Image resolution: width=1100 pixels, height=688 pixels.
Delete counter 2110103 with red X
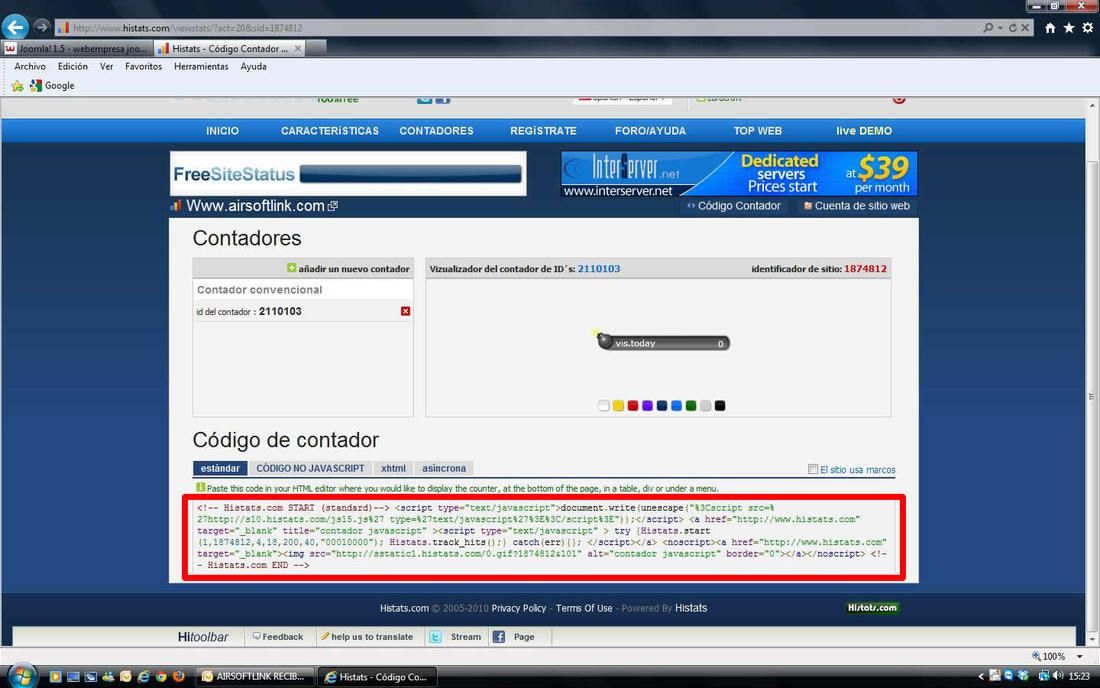click(x=405, y=311)
